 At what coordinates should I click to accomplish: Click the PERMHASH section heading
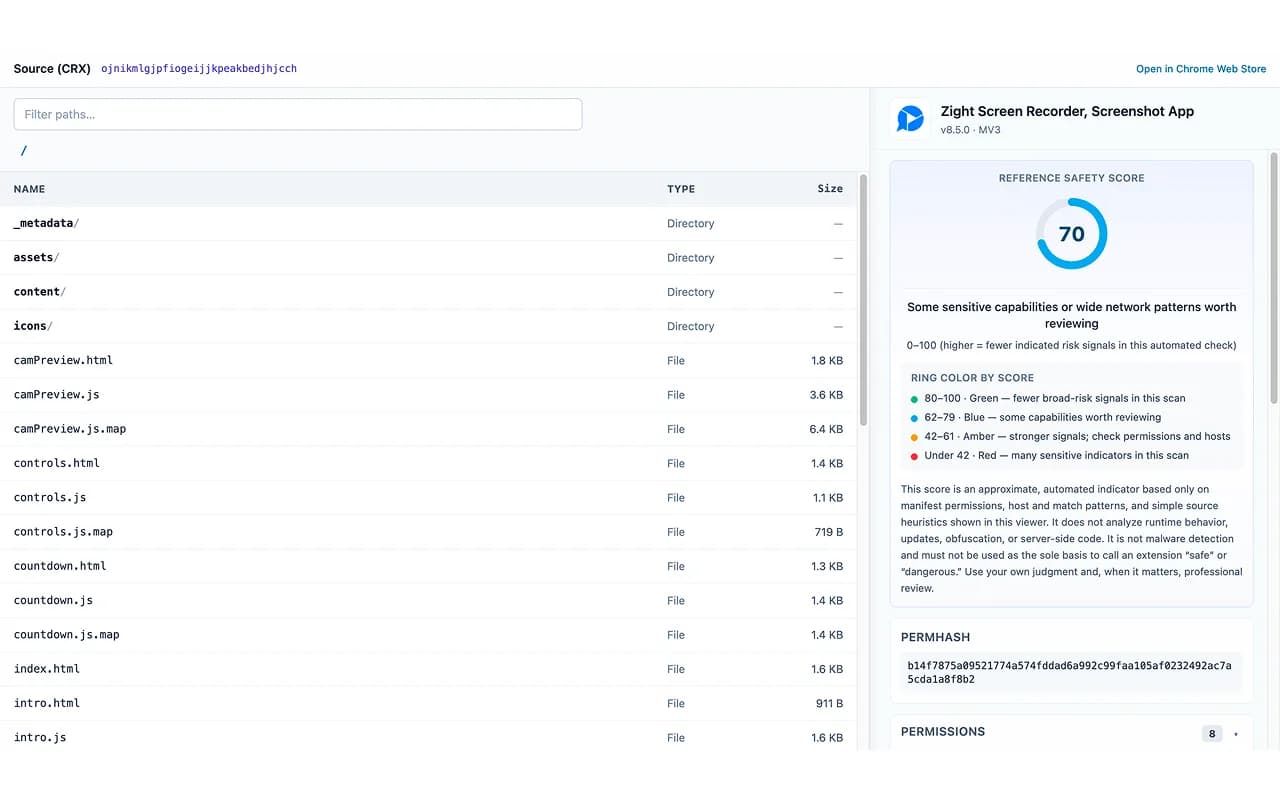click(935, 637)
